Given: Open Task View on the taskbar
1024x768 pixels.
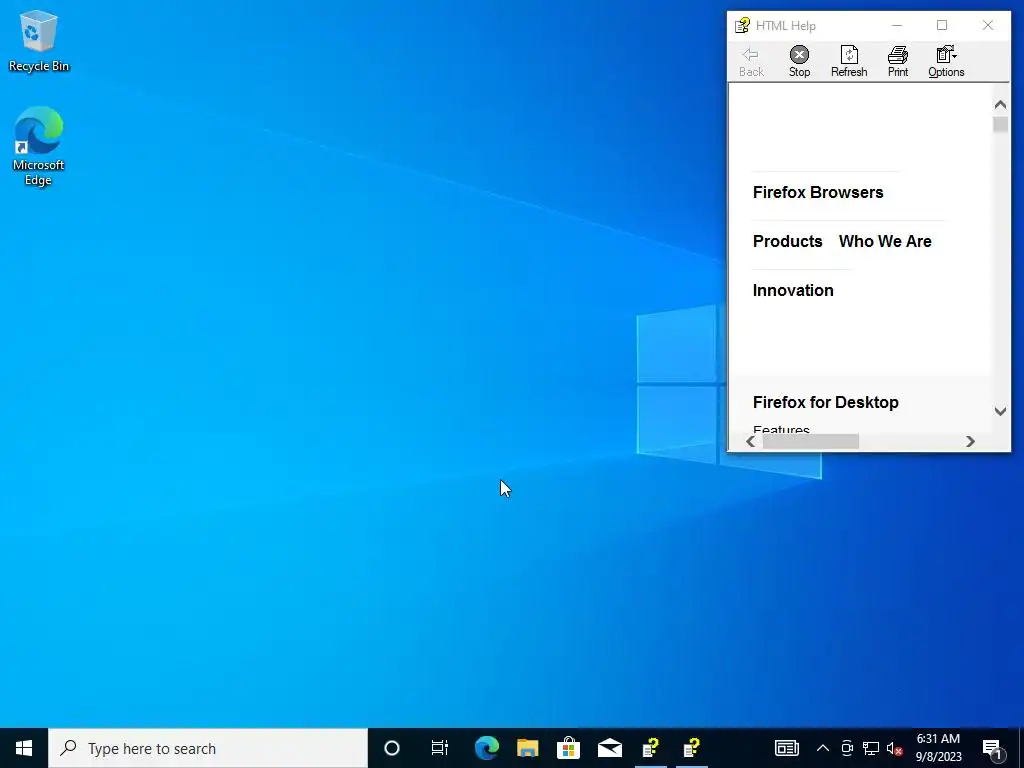Looking at the screenshot, I should (440, 748).
